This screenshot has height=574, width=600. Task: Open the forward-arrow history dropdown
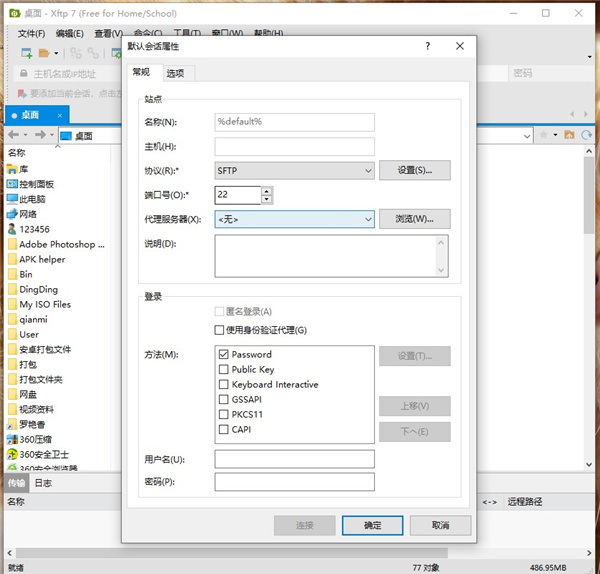(x=52, y=135)
